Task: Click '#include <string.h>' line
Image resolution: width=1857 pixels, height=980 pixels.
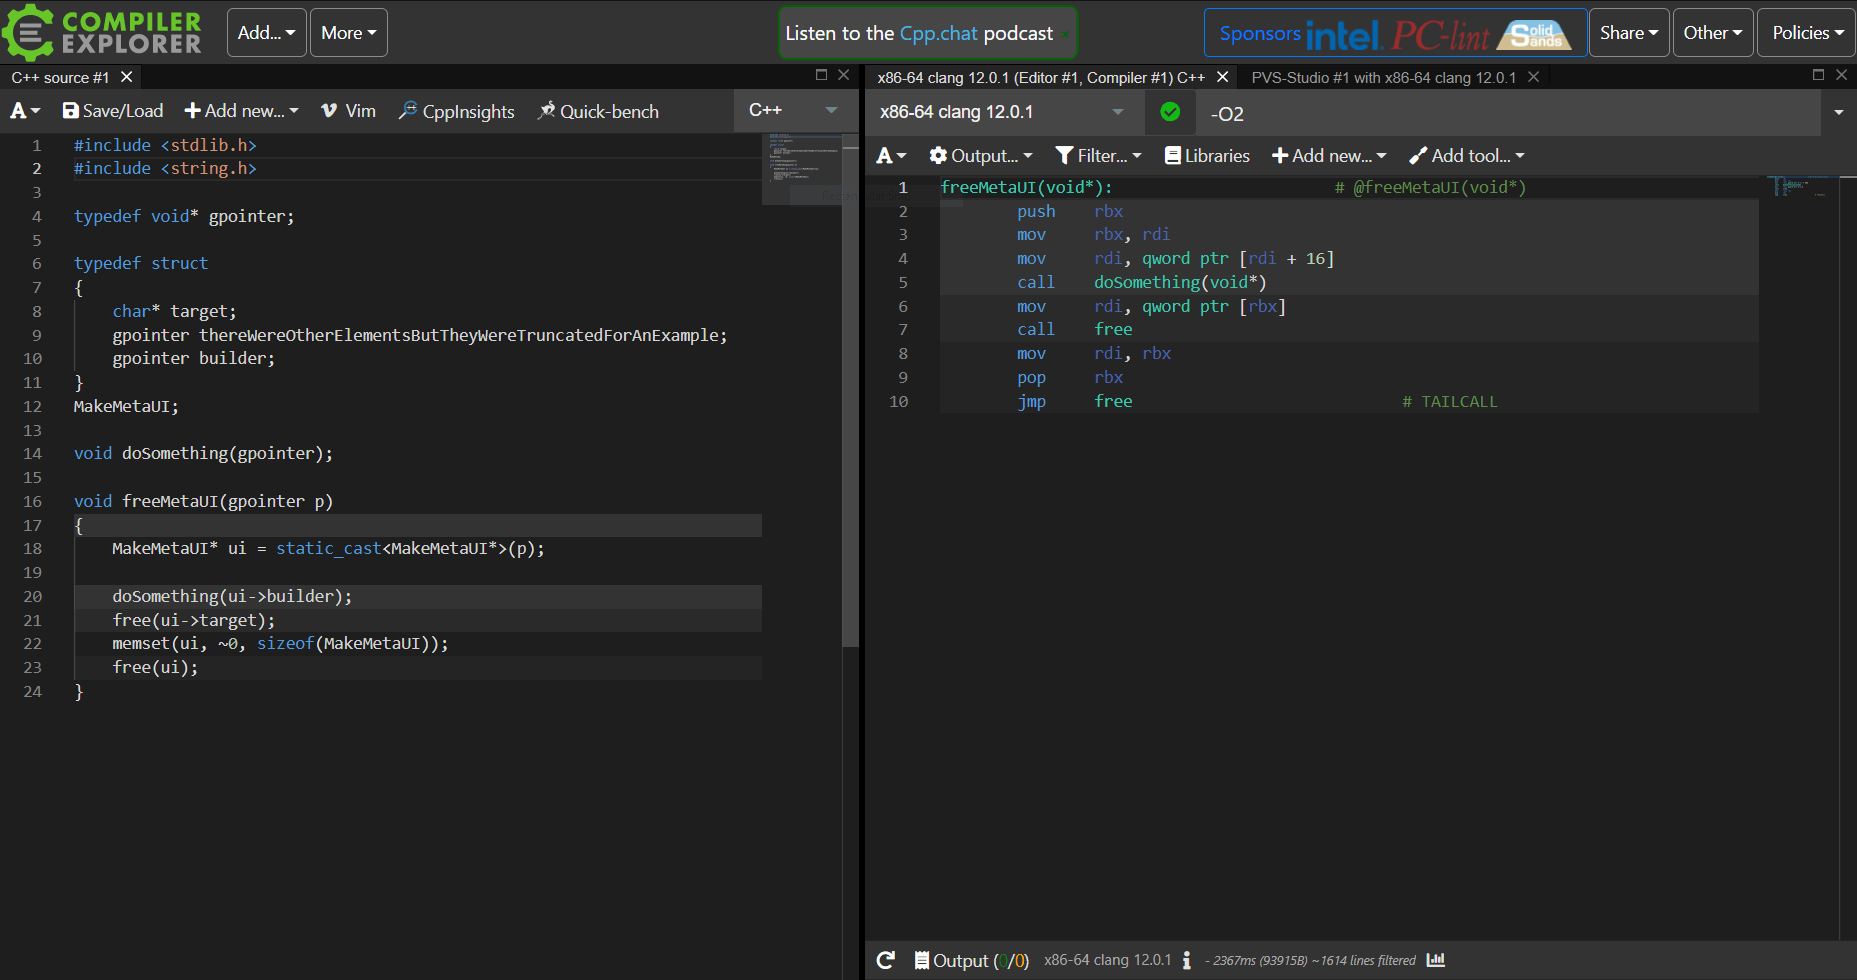Action: [165, 168]
